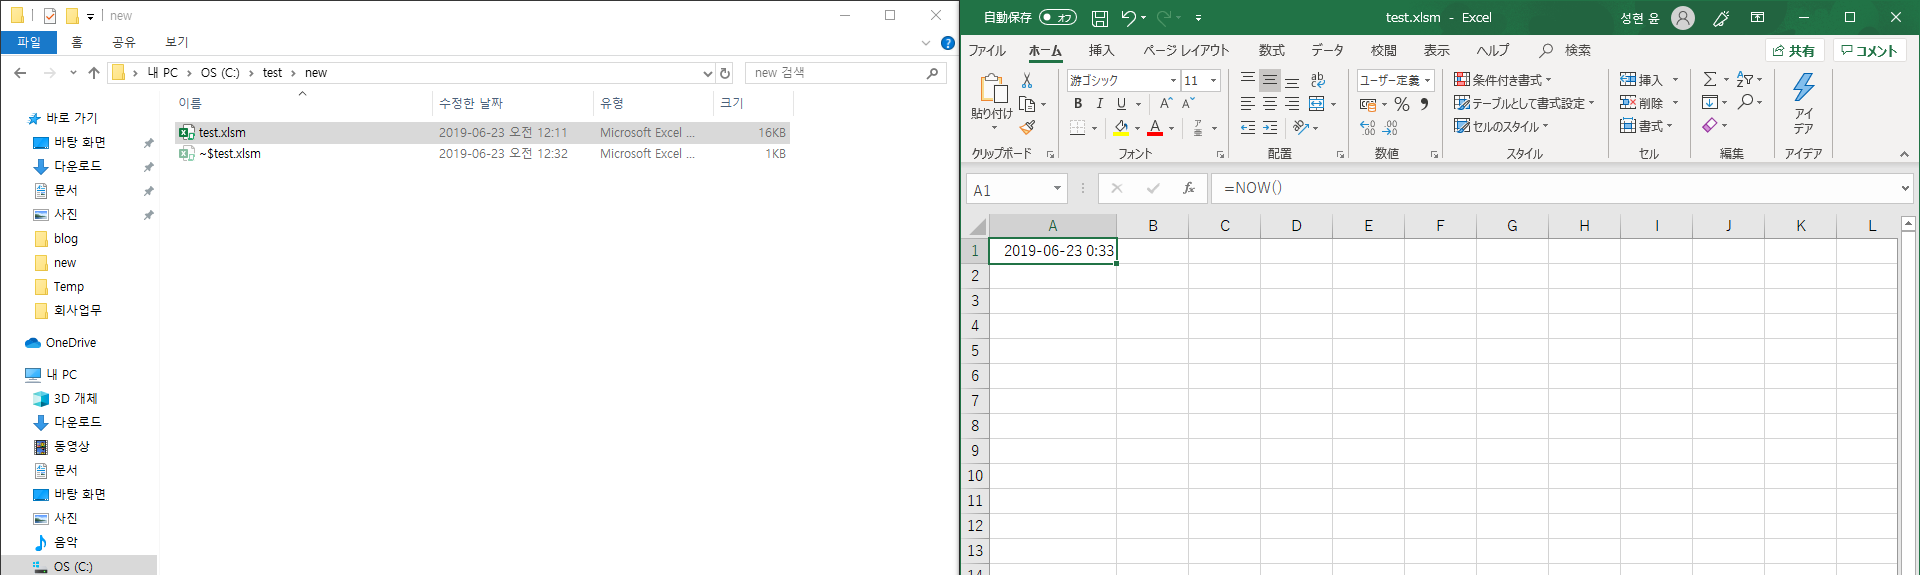Click the Decrease Decimal icon
The image size is (1920, 575).
click(1391, 128)
